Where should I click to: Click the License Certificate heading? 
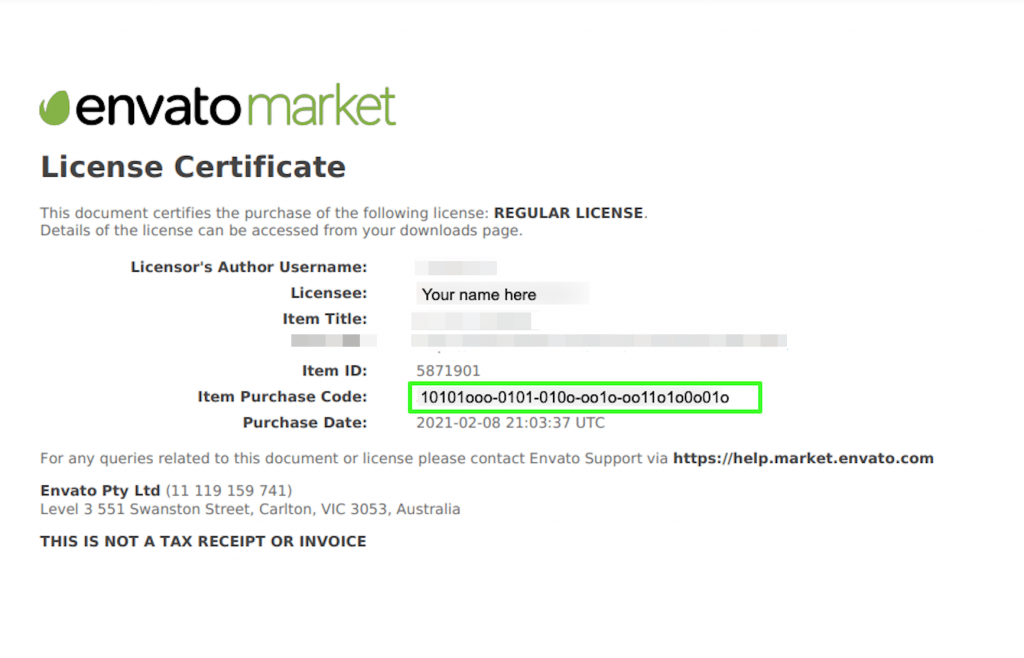pos(193,167)
